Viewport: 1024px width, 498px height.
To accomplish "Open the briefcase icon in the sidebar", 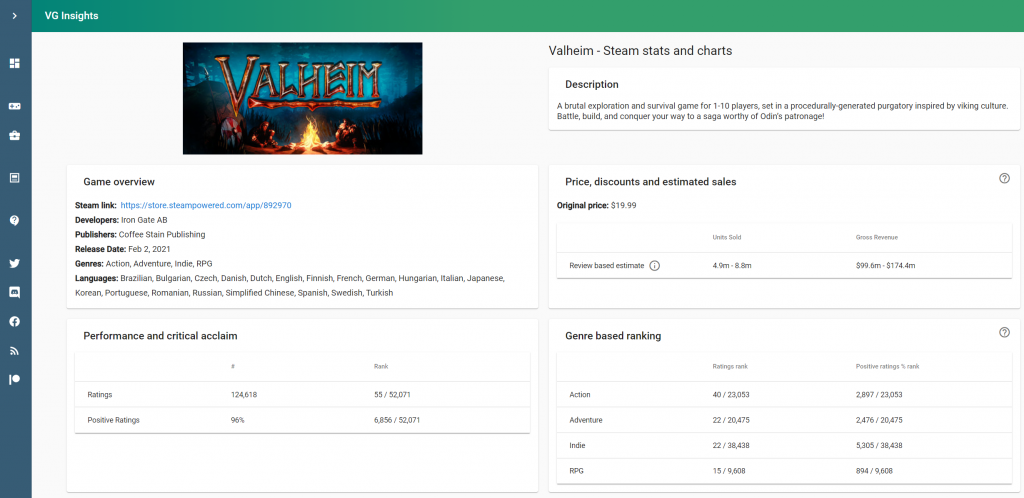I will 14,136.
